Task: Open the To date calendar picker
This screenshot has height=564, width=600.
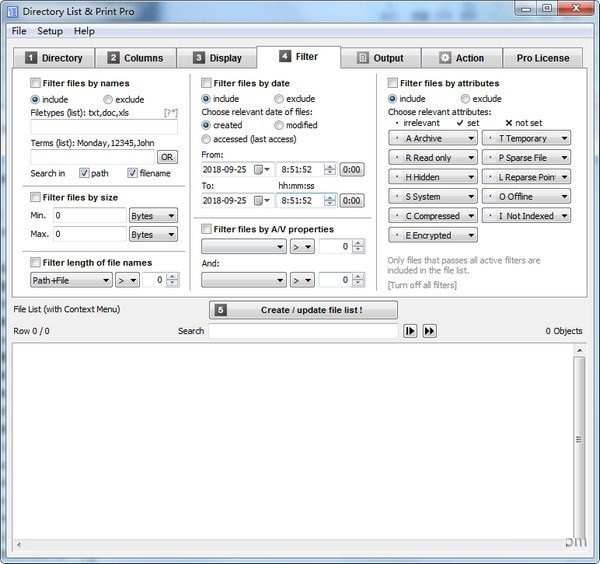Action: (x=262, y=200)
